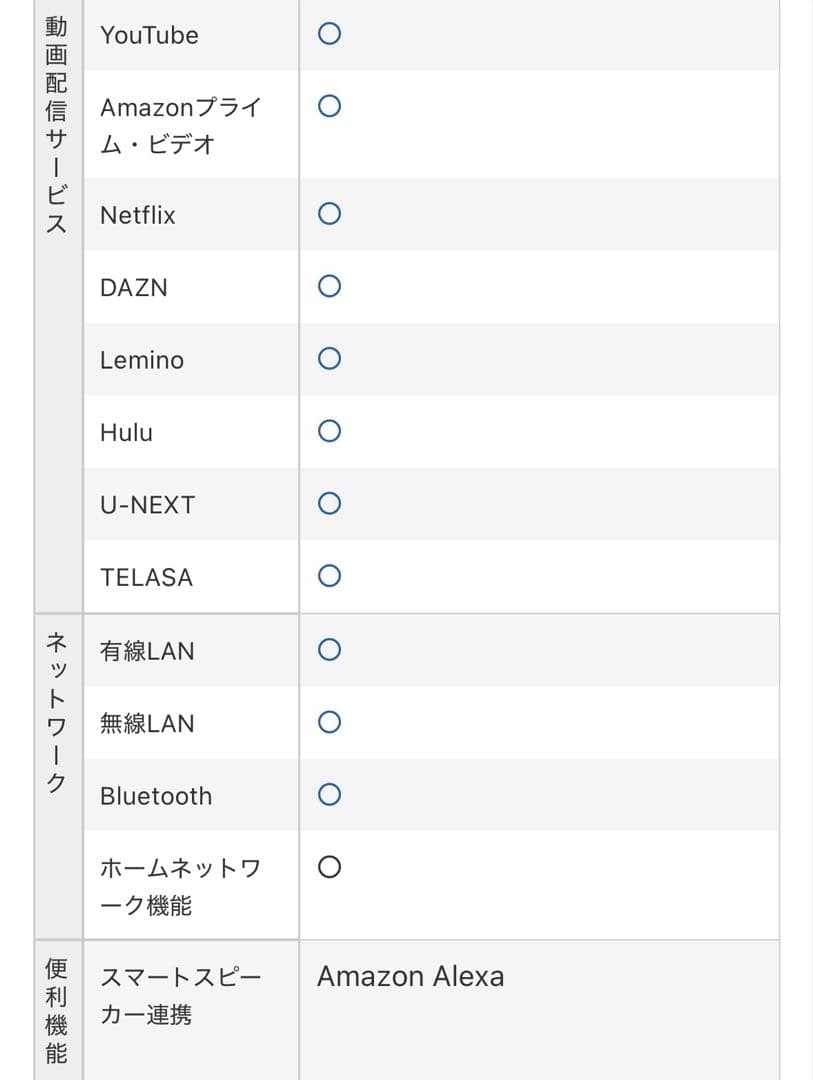Click the circle mark for Amazon Prime Video

click(x=329, y=106)
